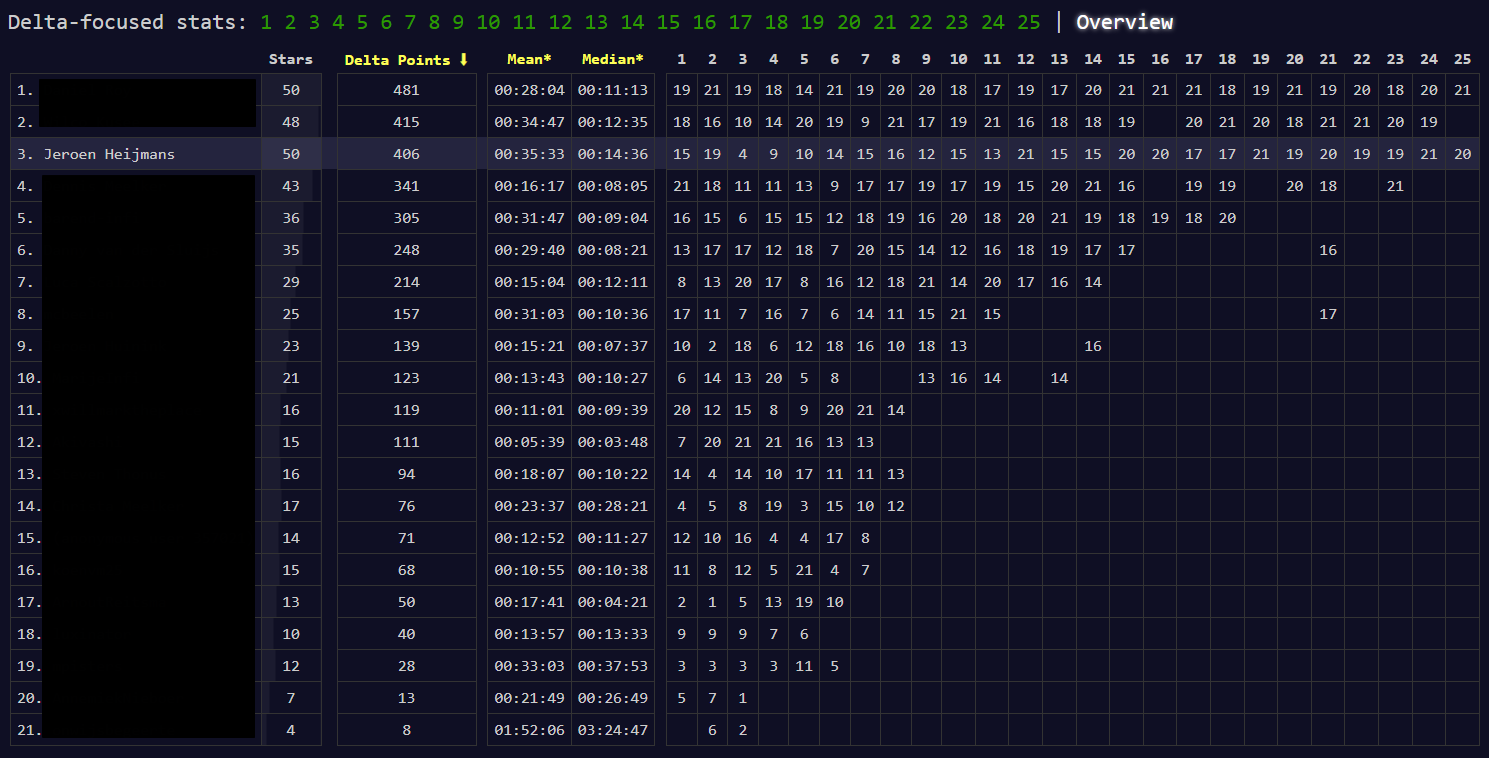Open day 7 link in top navigation
The width and height of the screenshot is (1489, 758).
click(x=410, y=22)
